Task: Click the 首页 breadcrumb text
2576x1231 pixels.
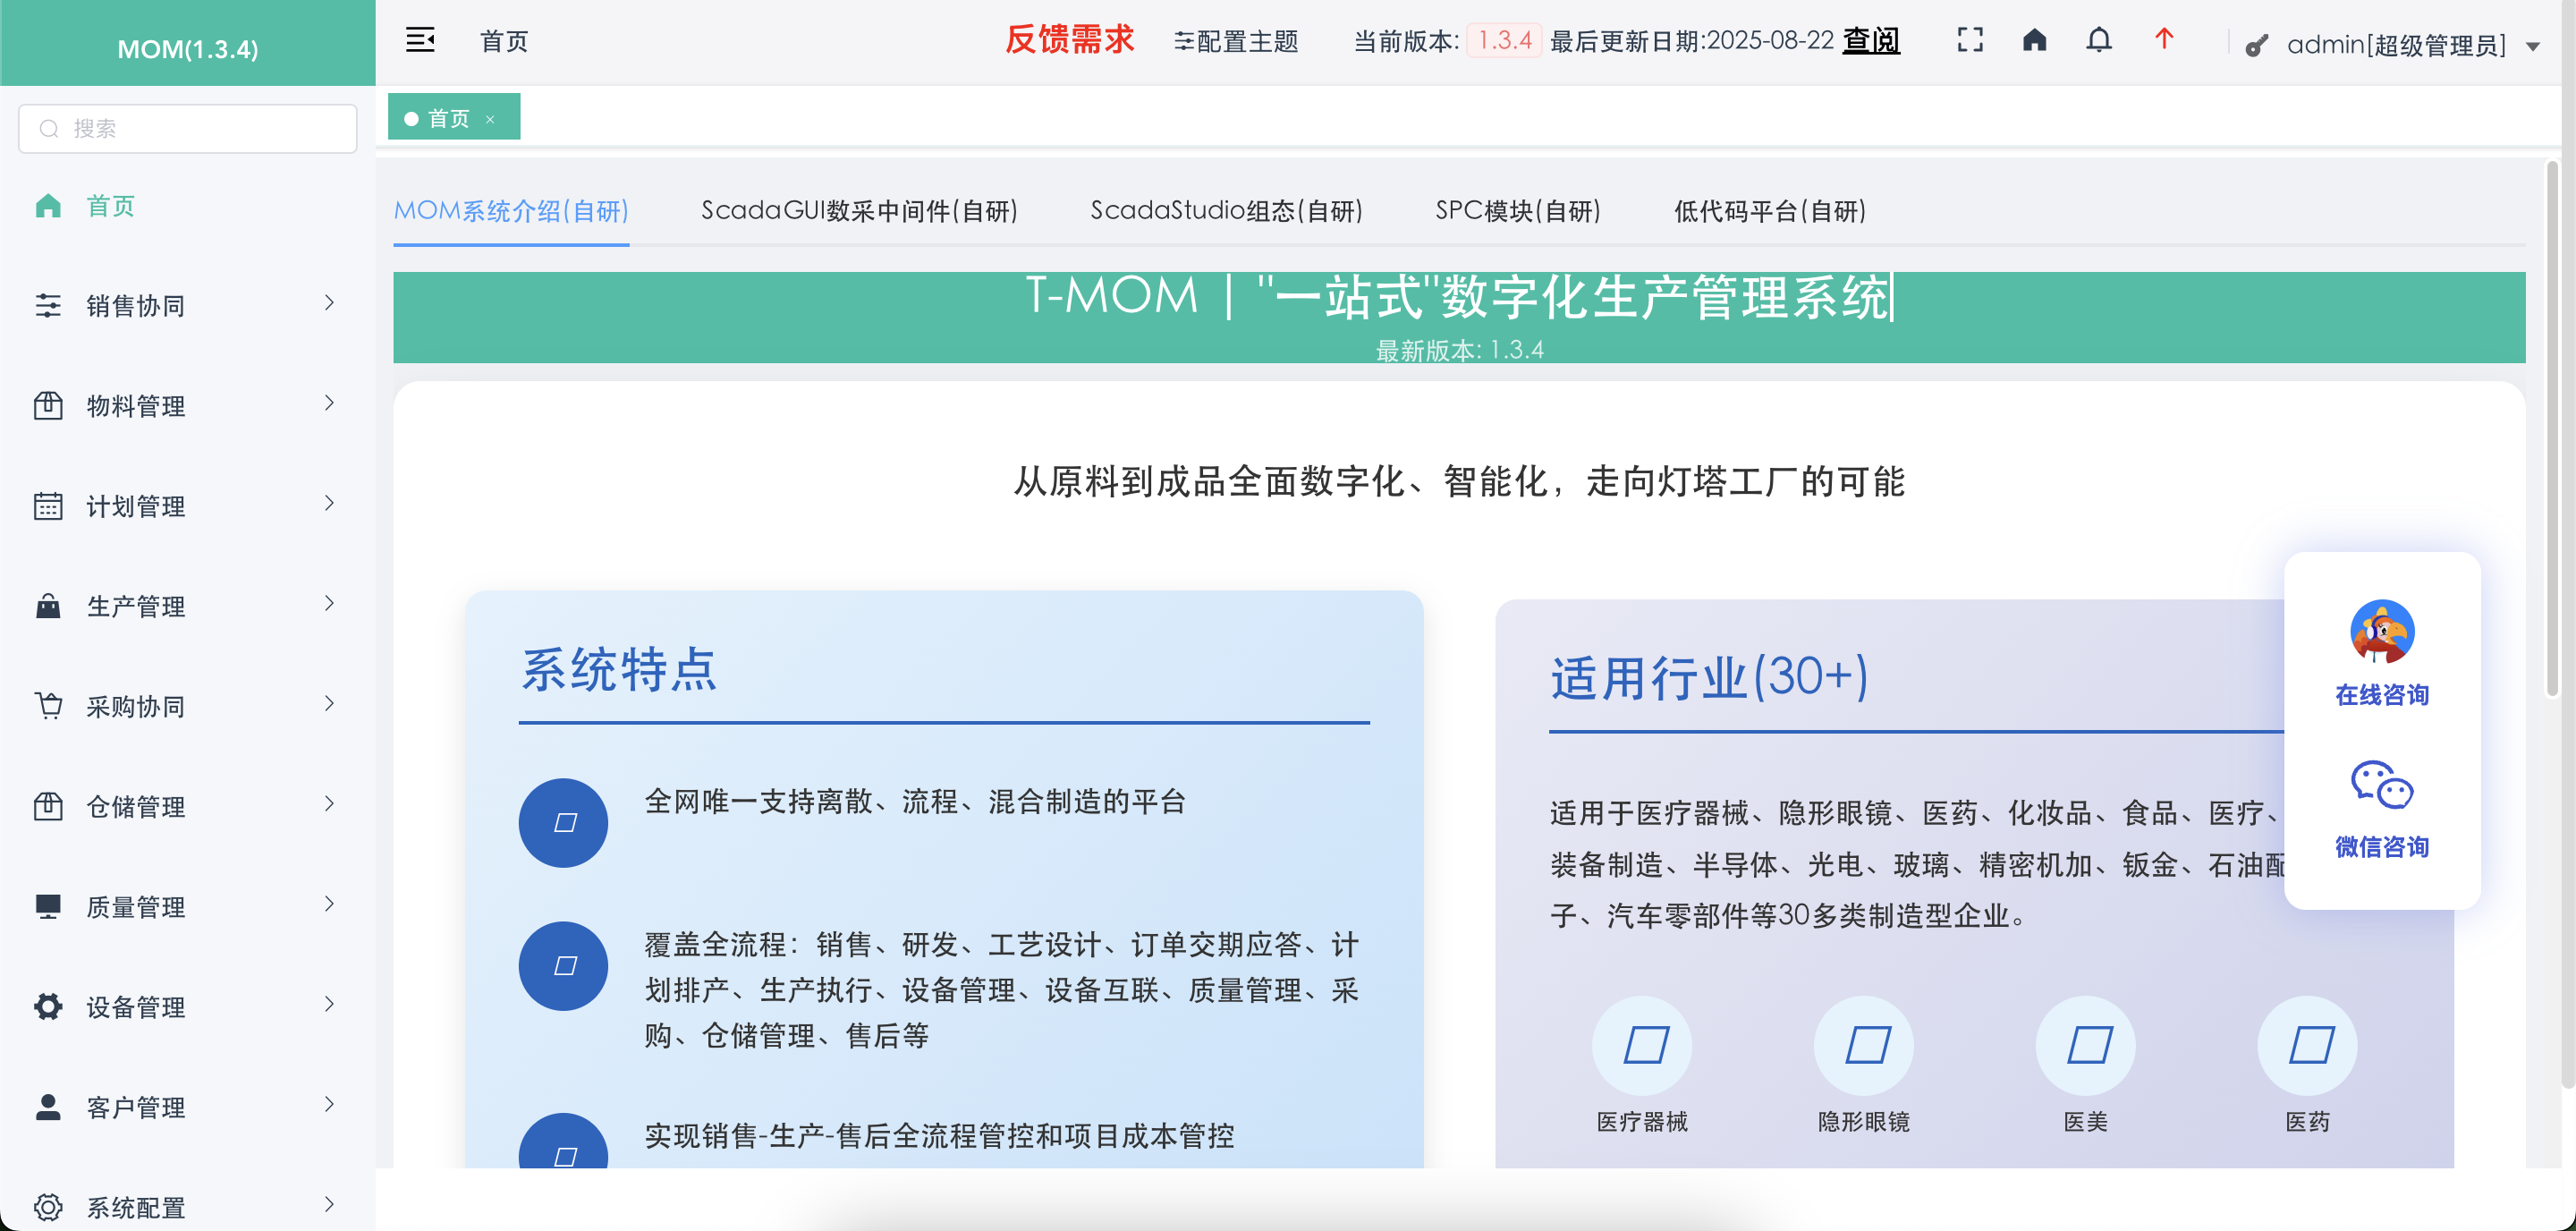Action: pos(504,41)
